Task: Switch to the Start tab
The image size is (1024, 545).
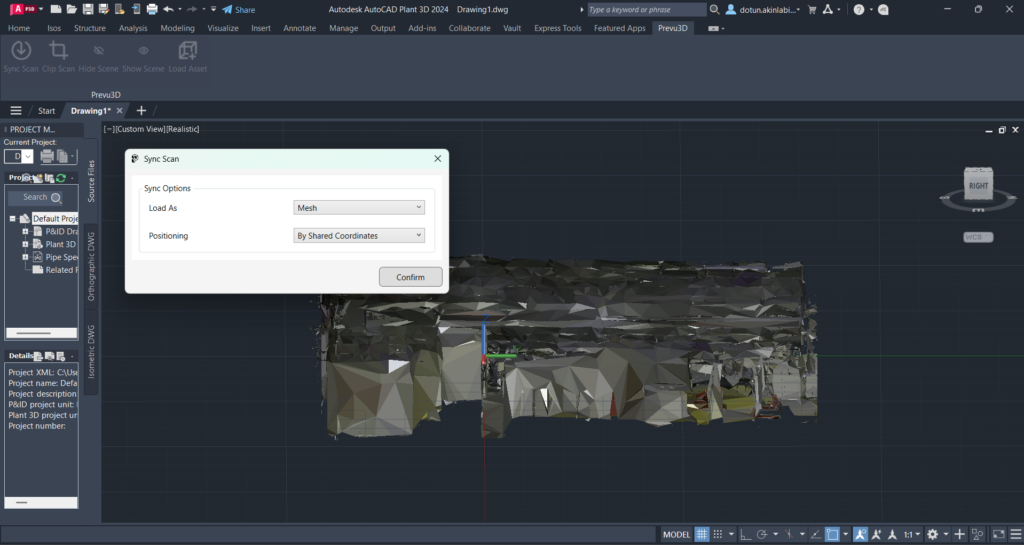Action: (46, 110)
